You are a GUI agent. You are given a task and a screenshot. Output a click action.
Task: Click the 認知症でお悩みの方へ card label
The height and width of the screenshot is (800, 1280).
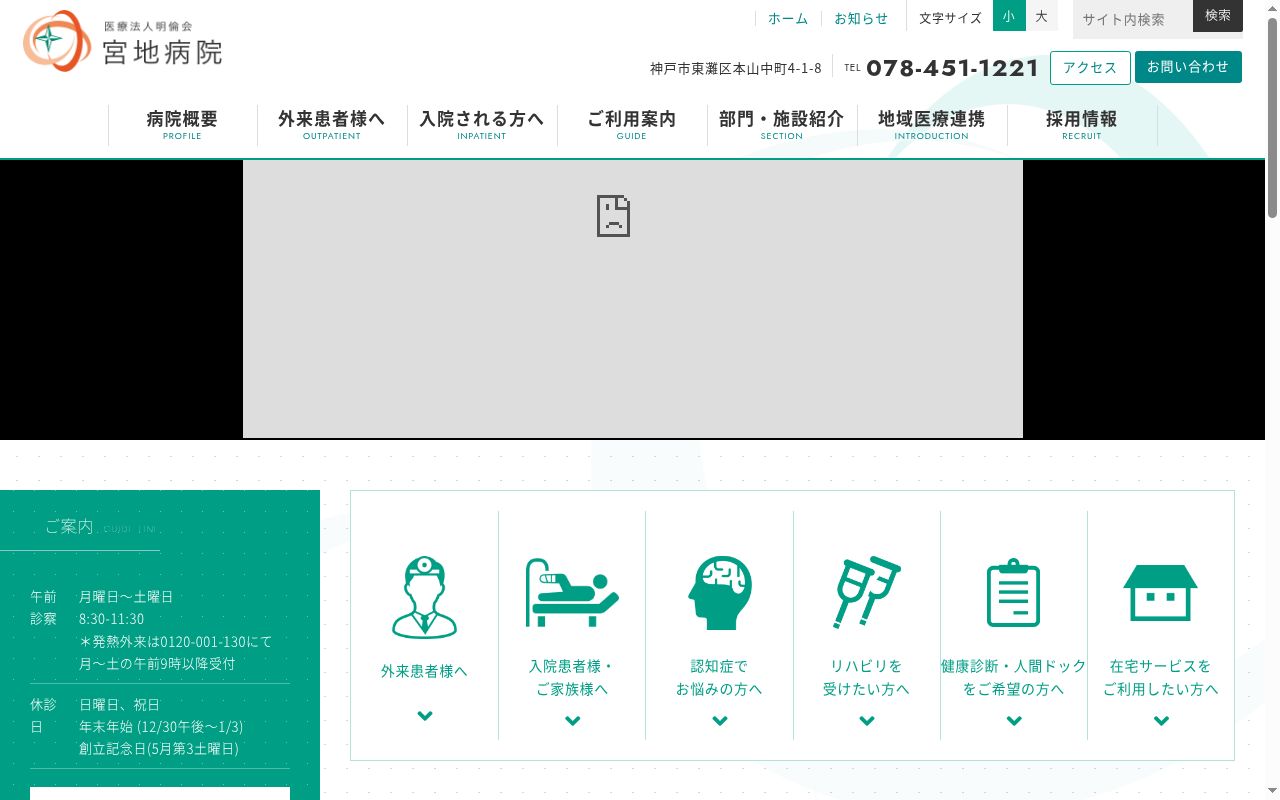coord(720,677)
